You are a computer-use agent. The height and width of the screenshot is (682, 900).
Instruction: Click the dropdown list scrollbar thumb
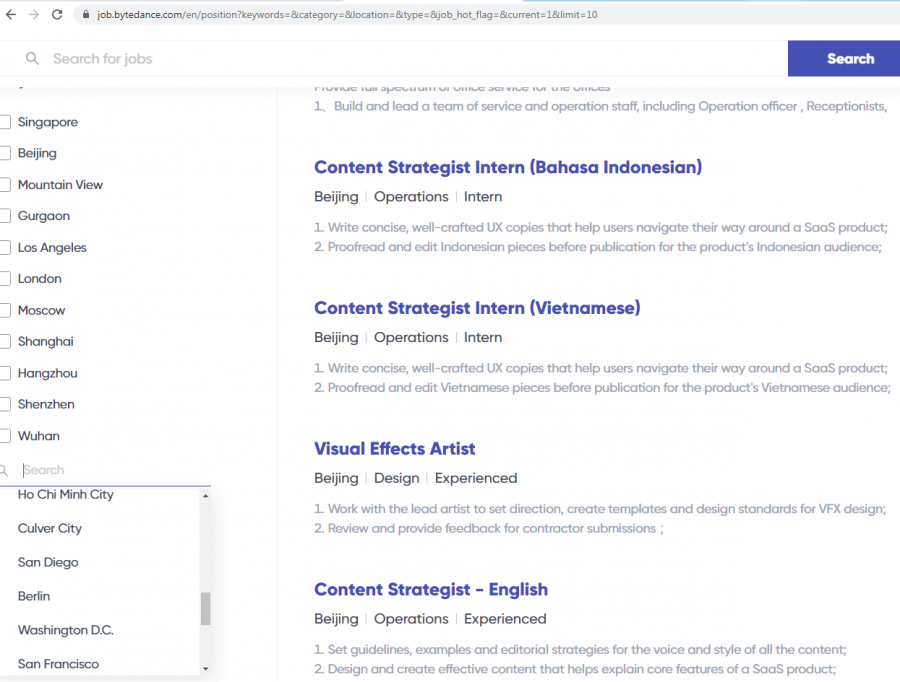(x=205, y=608)
